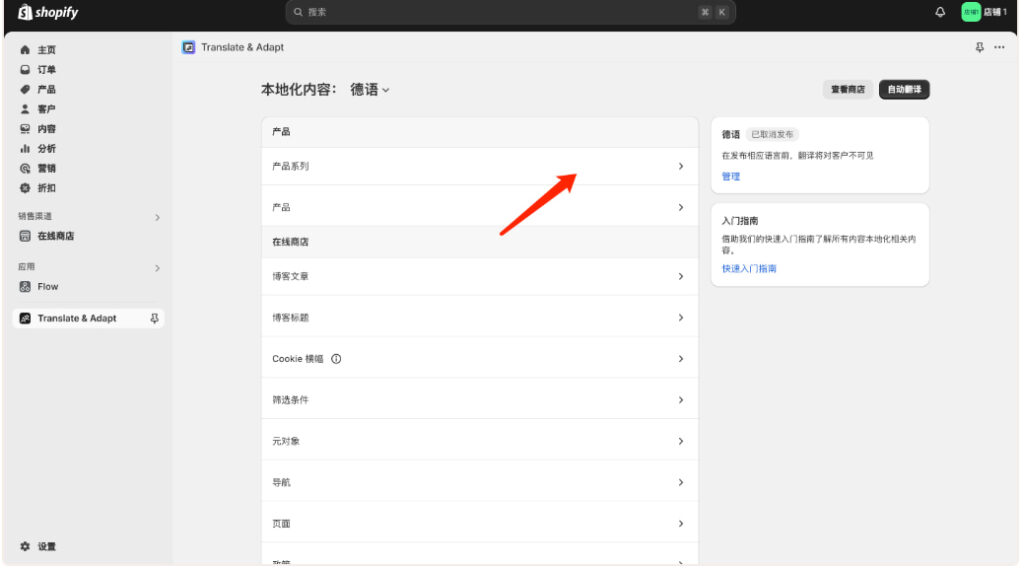Go to 分析 in the sidebar

(x=46, y=148)
